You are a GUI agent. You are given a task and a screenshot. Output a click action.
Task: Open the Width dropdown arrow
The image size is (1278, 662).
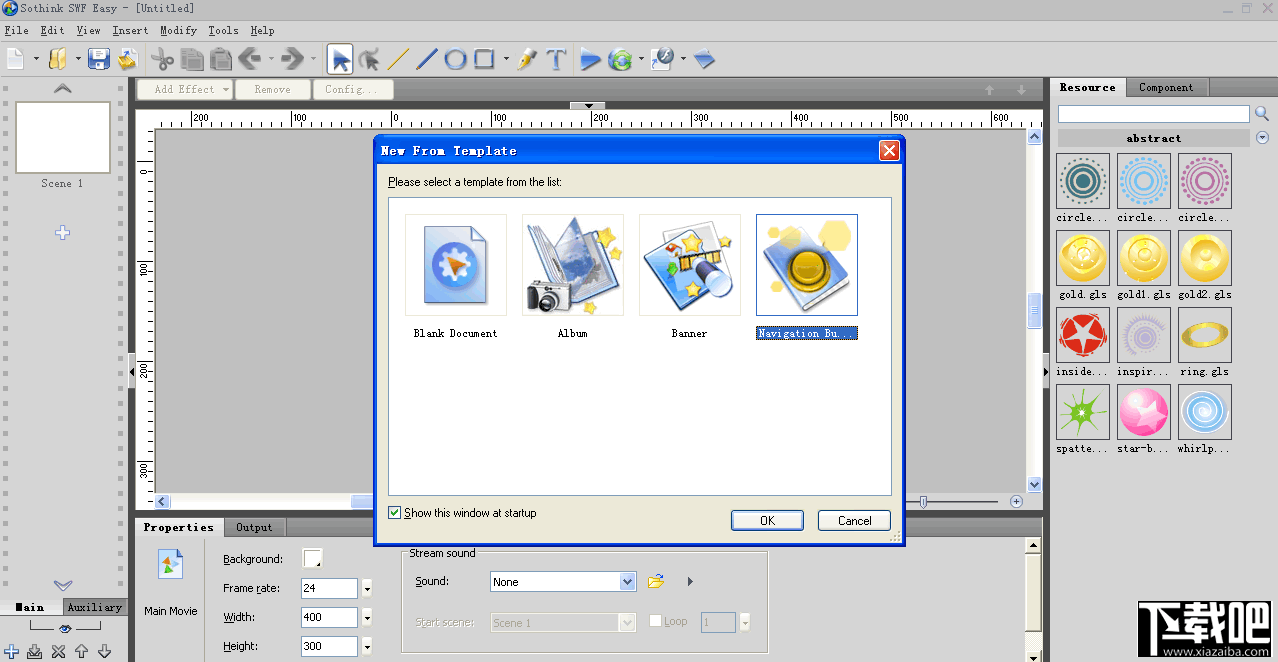(x=367, y=617)
